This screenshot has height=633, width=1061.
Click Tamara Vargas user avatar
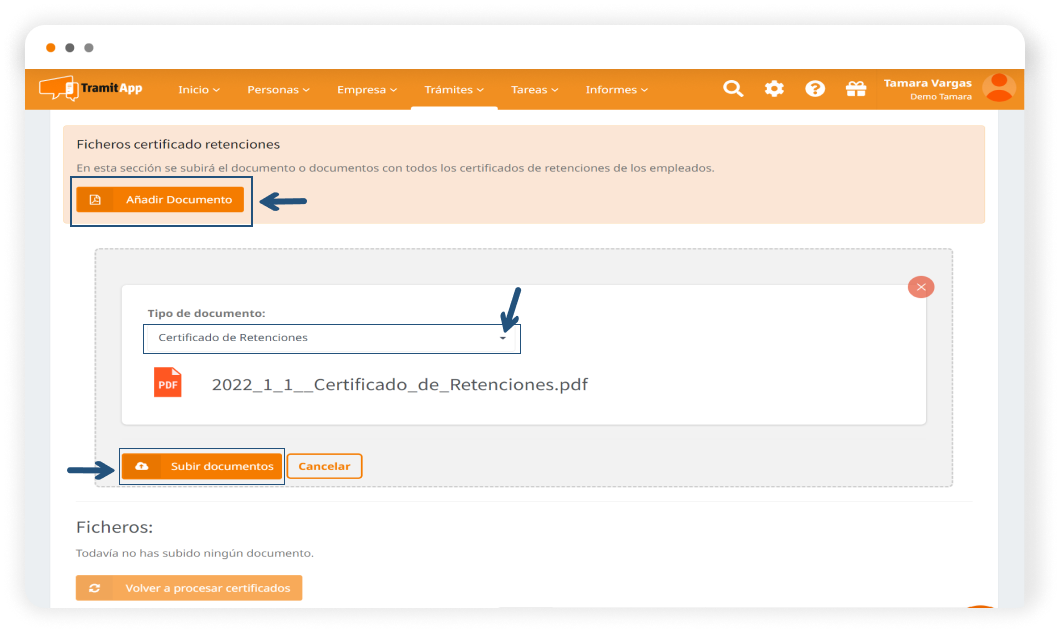point(998,88)
